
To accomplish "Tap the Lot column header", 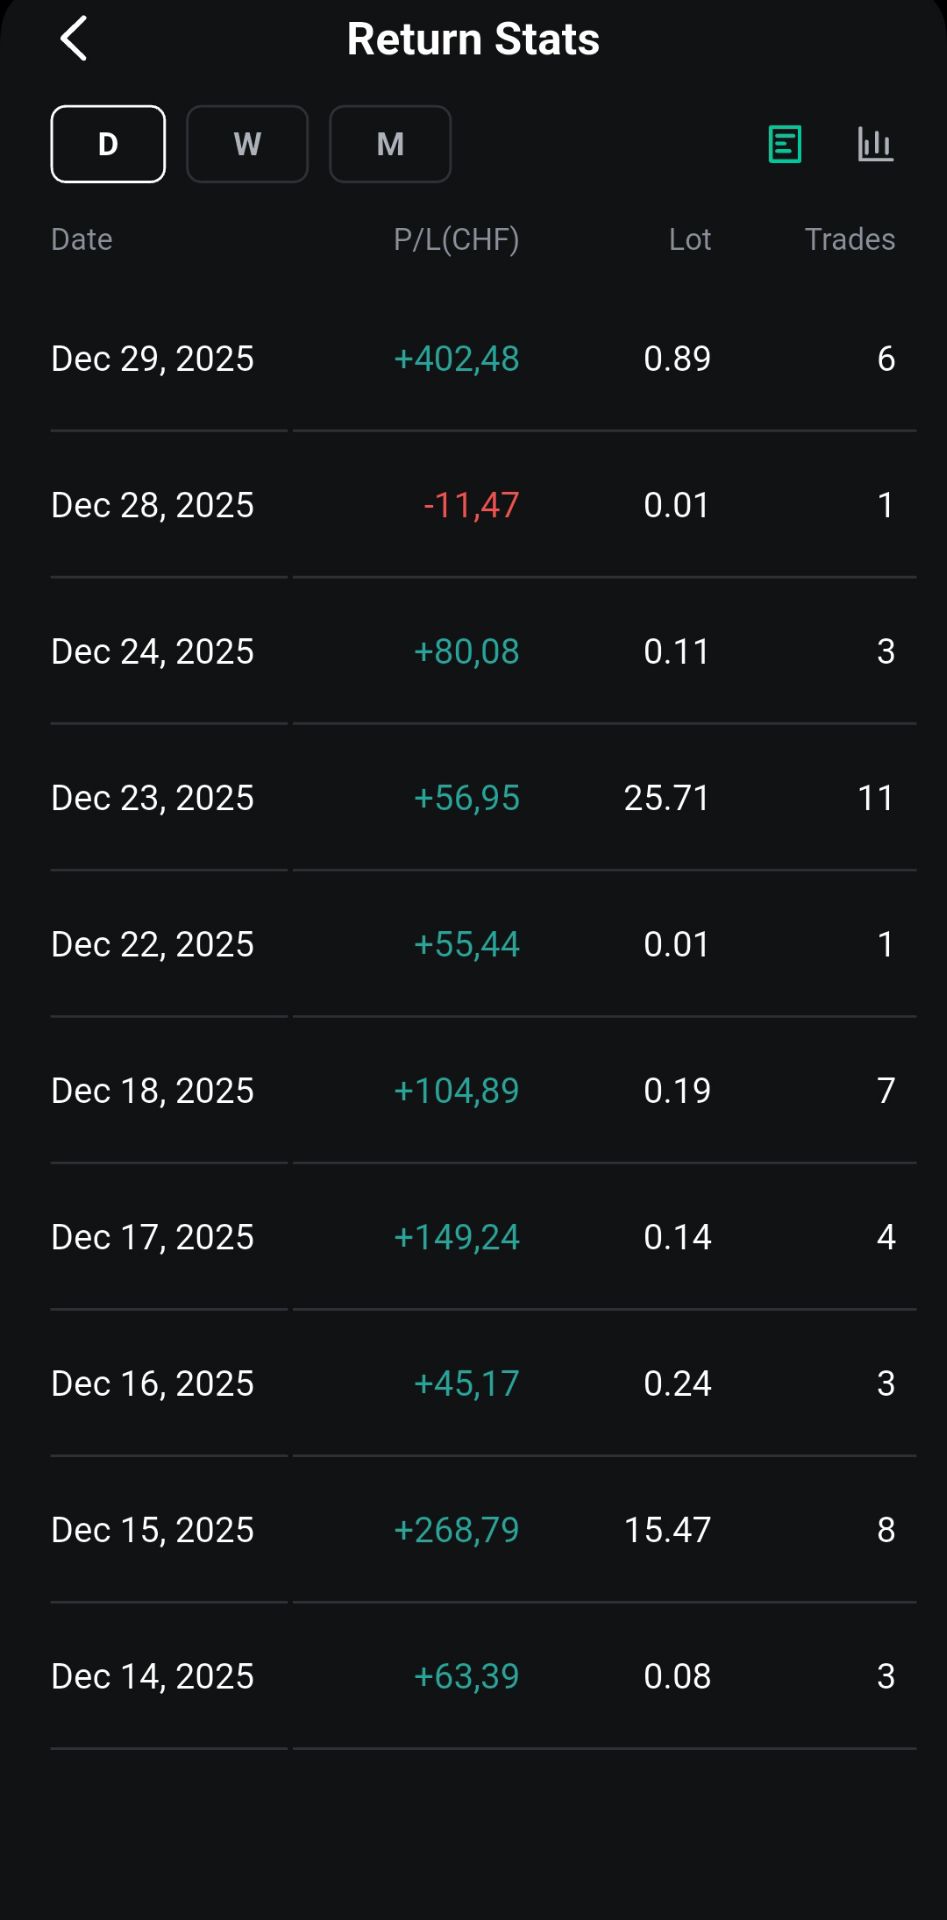I will pos(690,239).
